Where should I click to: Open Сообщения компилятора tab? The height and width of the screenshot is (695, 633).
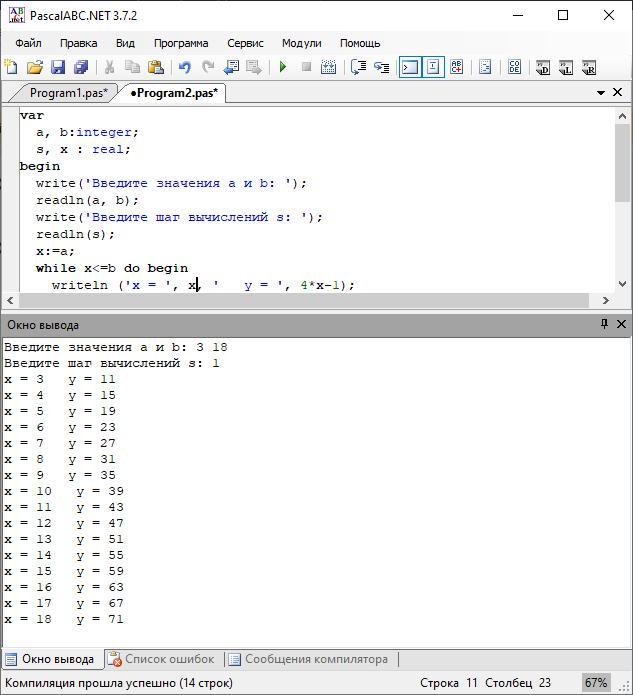tap(309, 659)
